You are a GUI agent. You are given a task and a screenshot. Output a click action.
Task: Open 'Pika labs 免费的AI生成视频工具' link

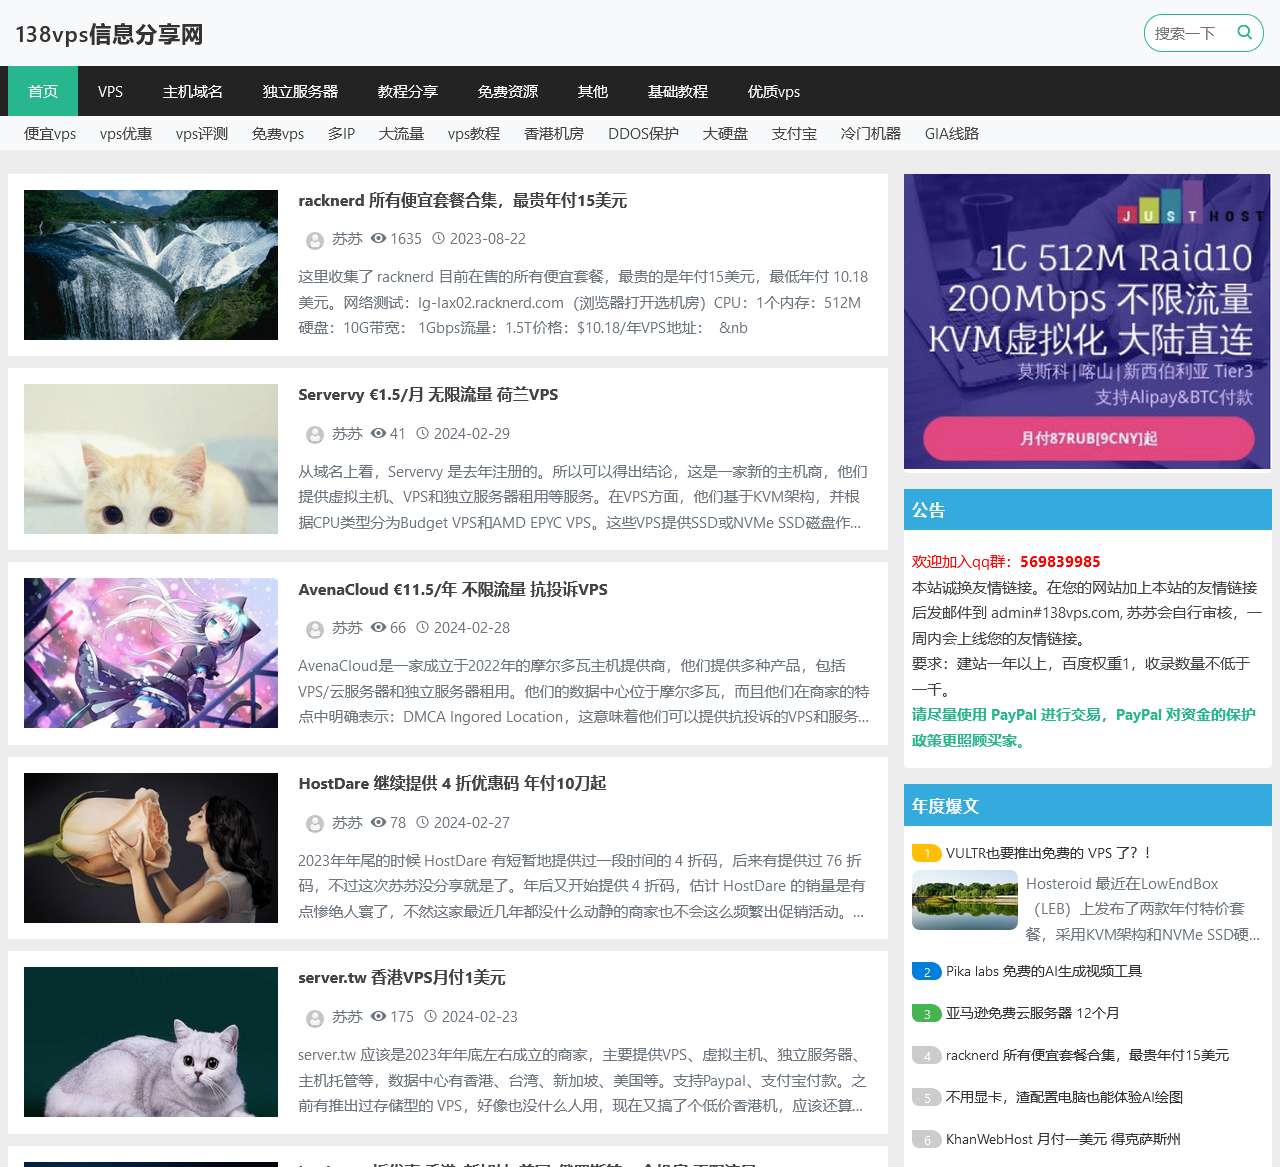[x=1044, y=971]
